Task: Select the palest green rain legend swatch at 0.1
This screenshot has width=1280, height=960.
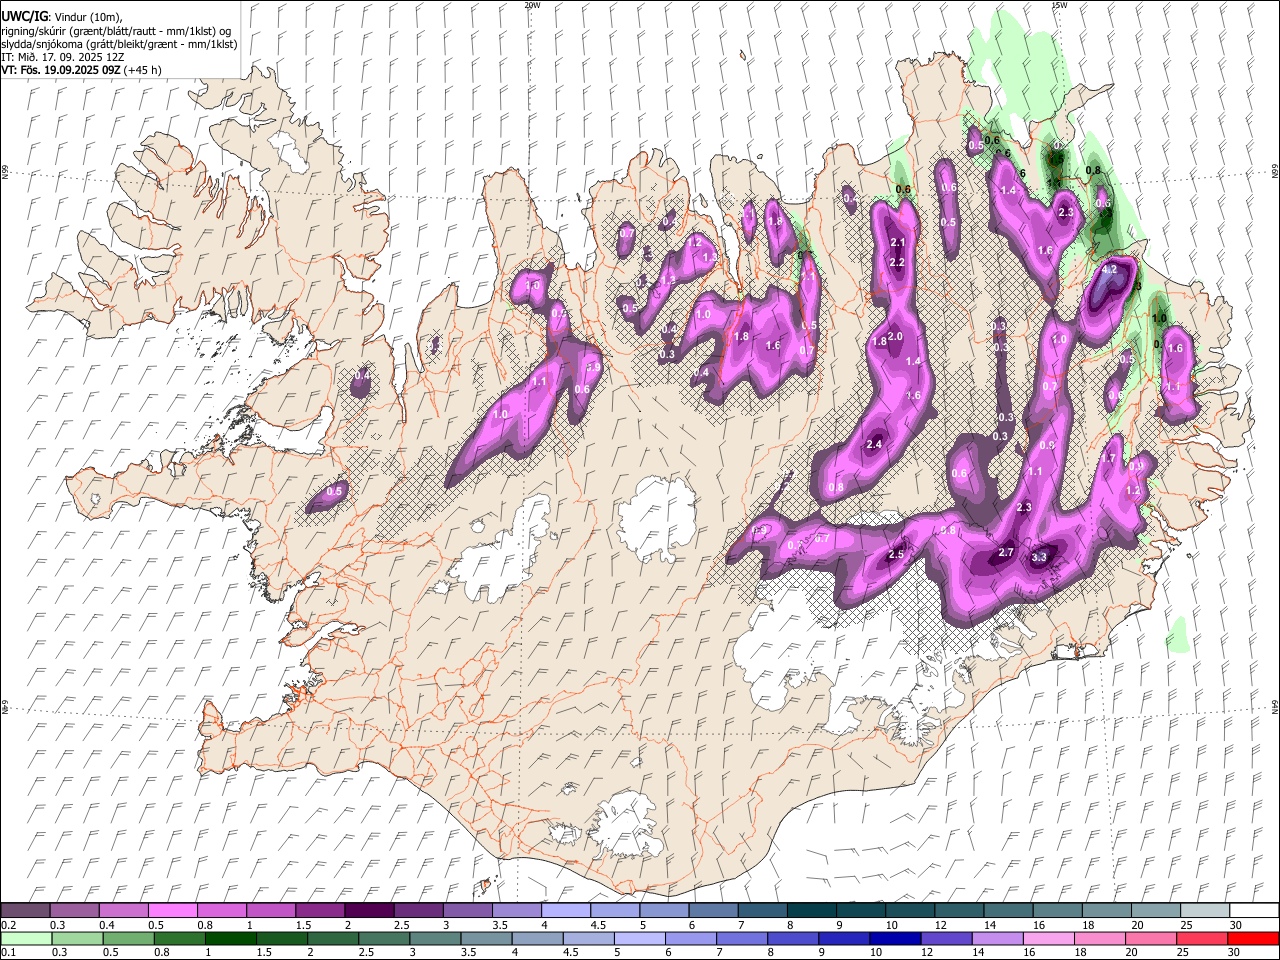Action: tap(26, 939)
